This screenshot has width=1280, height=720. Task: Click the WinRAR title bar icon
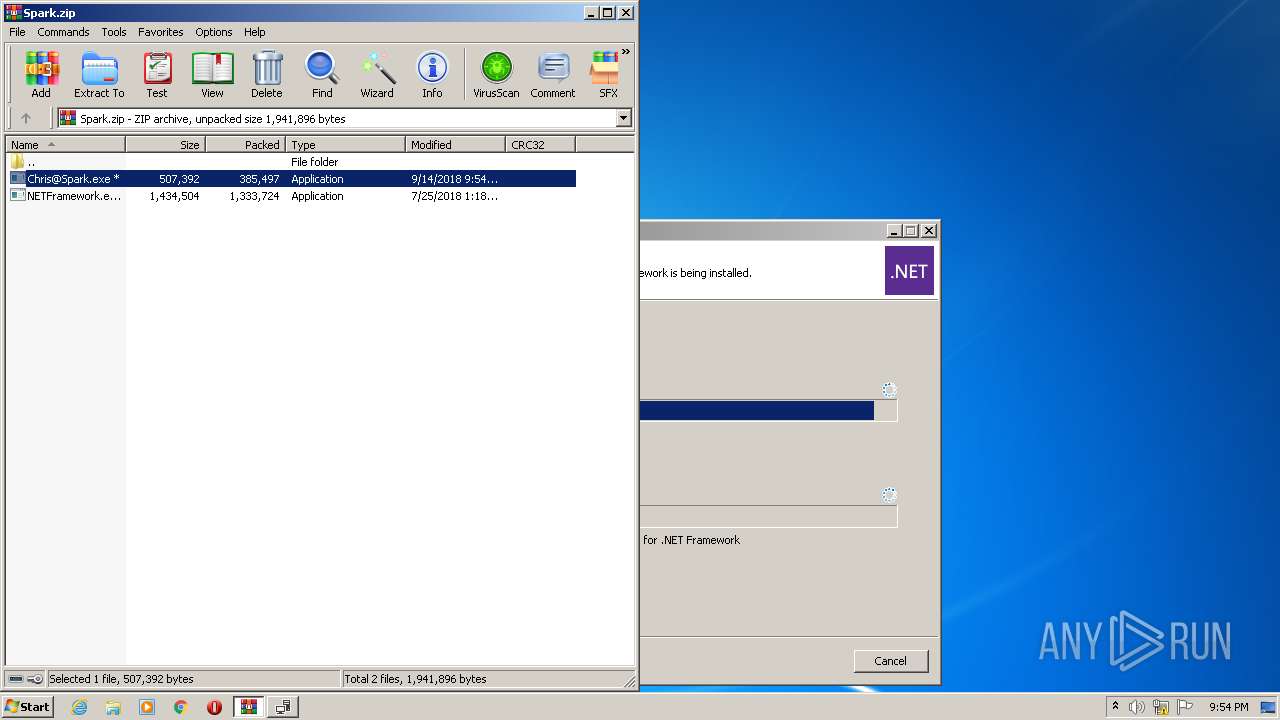click(x=13, y=13)
